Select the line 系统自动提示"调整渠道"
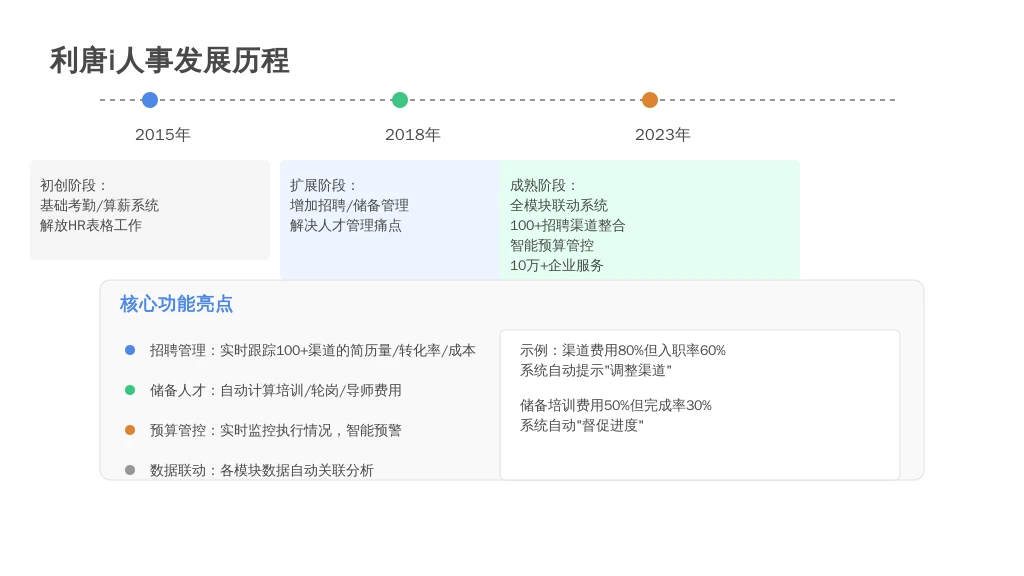Image resolution: width=1024 pixels, height=576 pixels. 596,371
